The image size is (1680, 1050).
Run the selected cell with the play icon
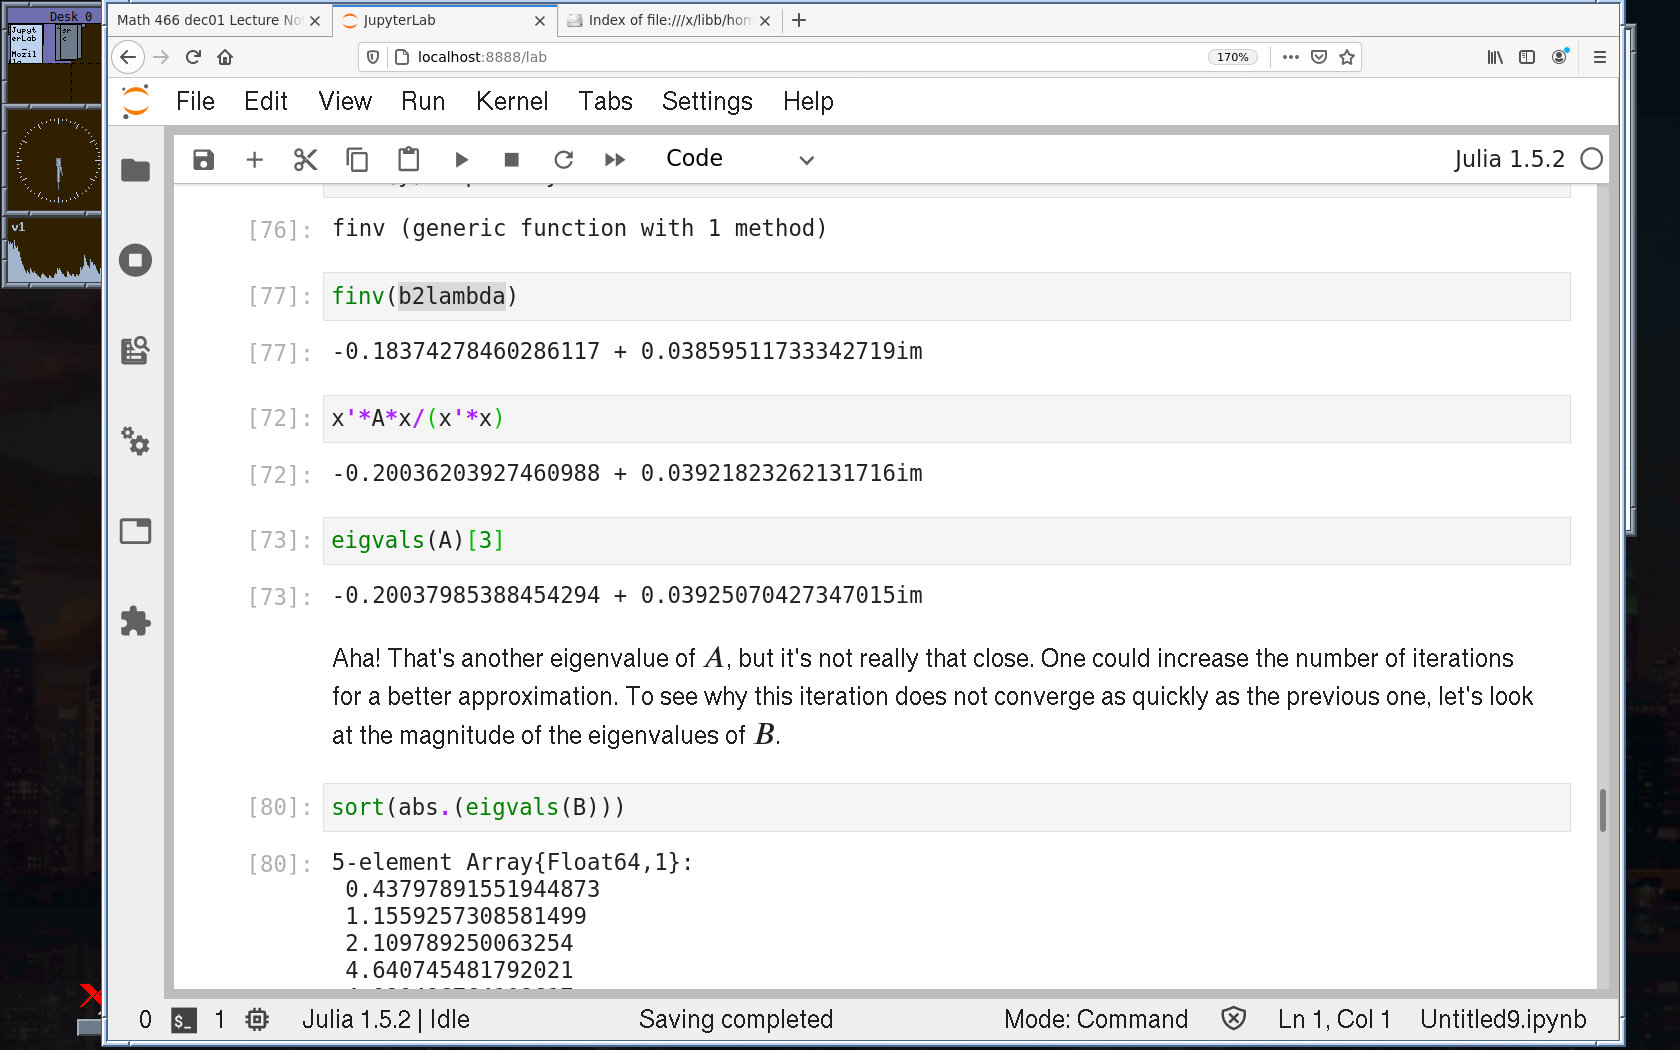pos(461,160)
